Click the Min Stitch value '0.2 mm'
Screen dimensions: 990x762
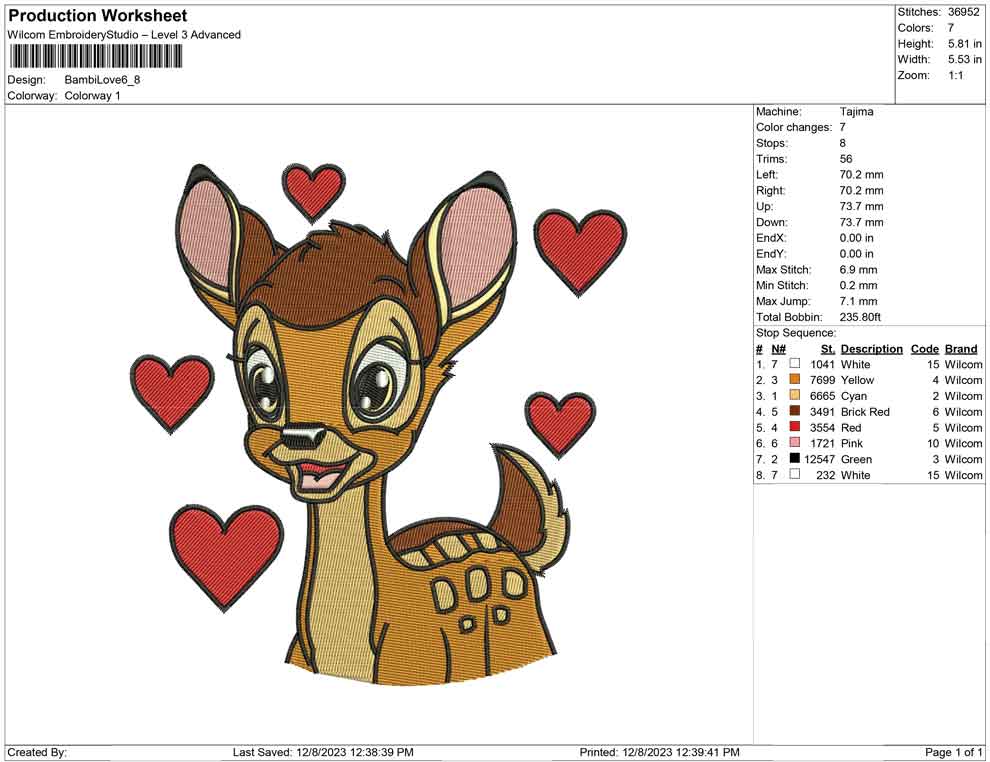[x=859, y=285]
